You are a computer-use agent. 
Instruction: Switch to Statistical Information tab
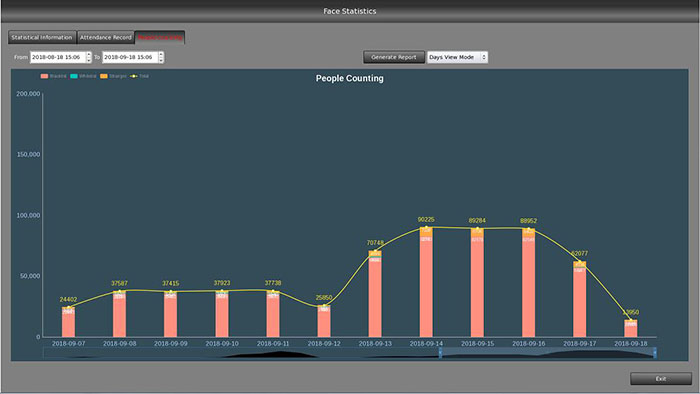pos(42,37)
